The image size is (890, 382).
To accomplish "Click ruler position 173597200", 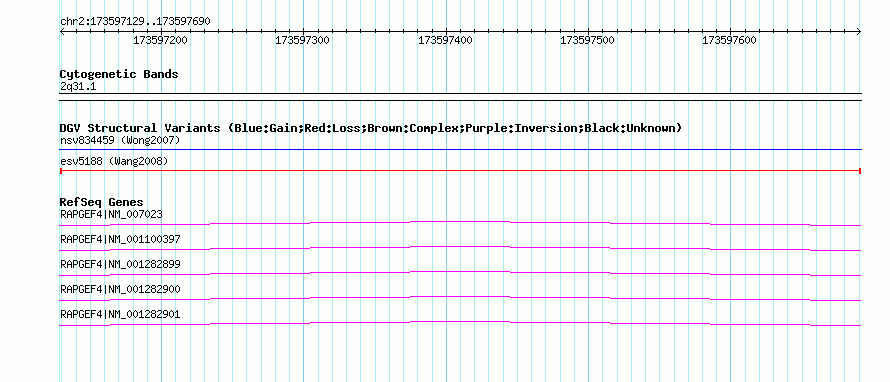I will (x=160, y=40).
